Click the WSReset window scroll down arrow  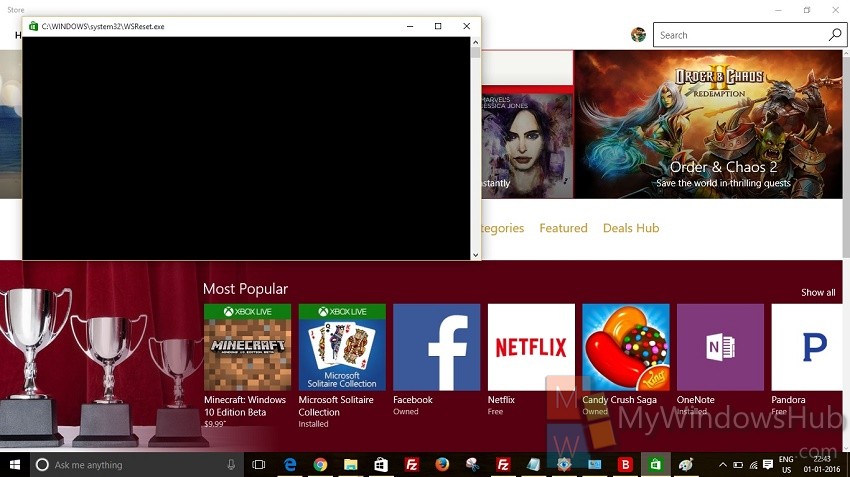pos(475,255)
